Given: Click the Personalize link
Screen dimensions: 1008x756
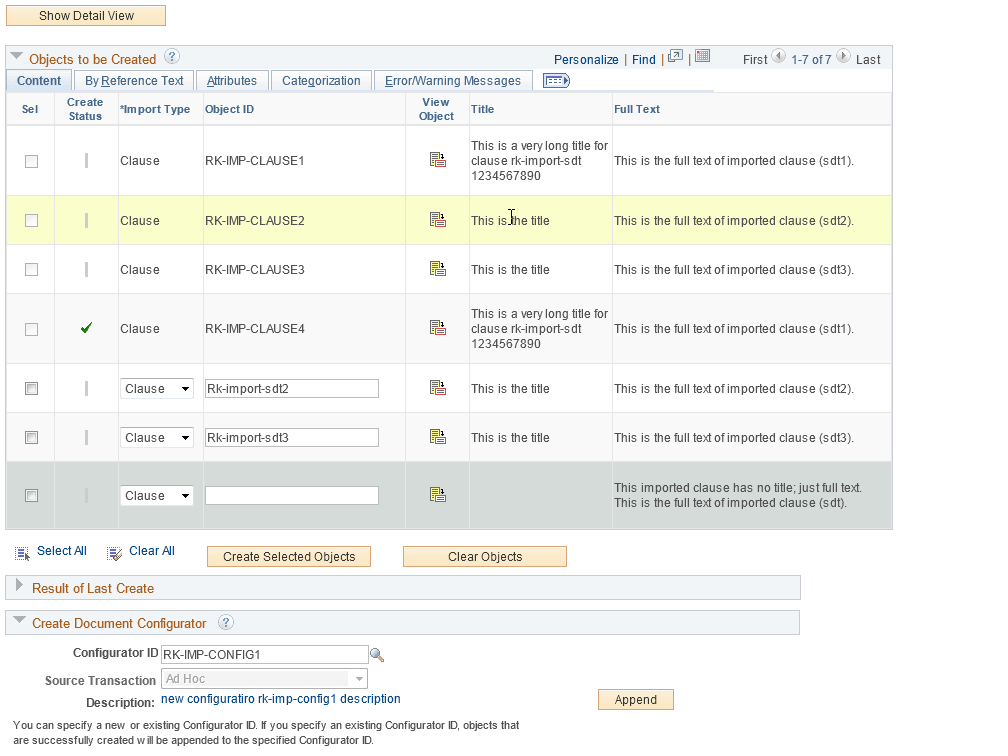Looking at the screenshot, I should [586, 60].
